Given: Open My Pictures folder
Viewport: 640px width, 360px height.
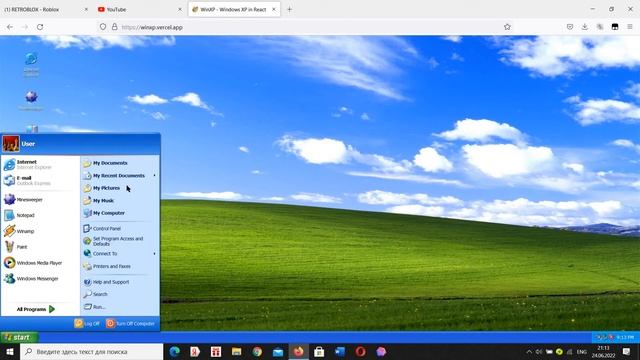Looking at the screenshot, I should coord(120,188).
